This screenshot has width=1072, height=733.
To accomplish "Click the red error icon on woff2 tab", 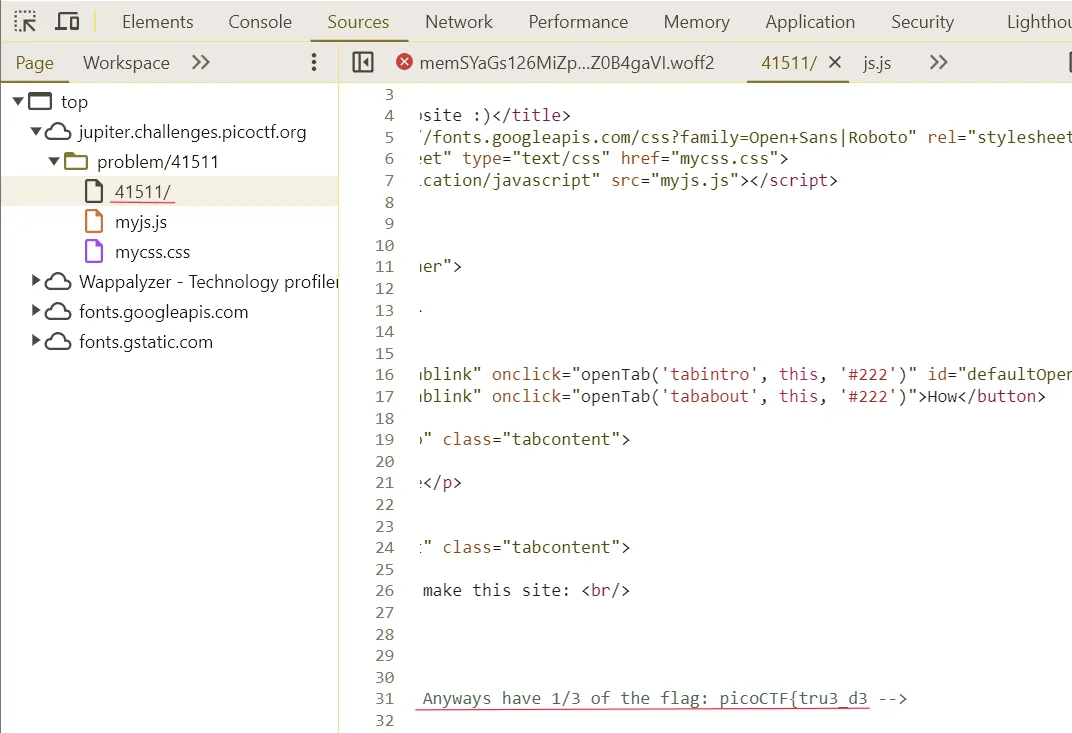I will coord(404,62).
